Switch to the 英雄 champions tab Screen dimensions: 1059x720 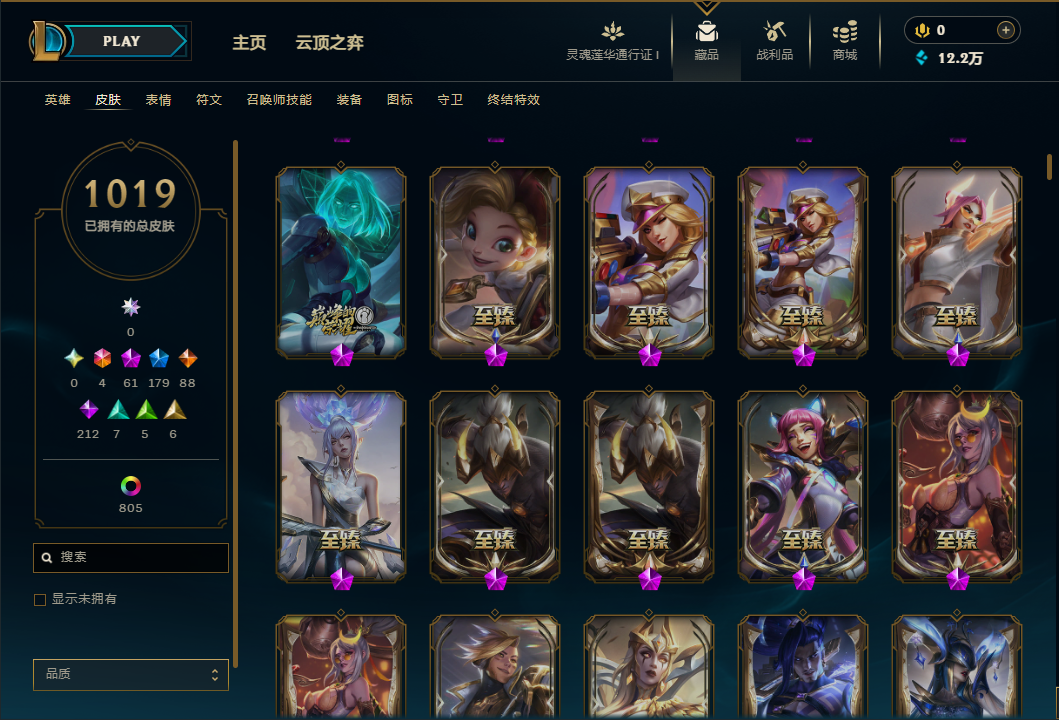click(x=57, y=100)
